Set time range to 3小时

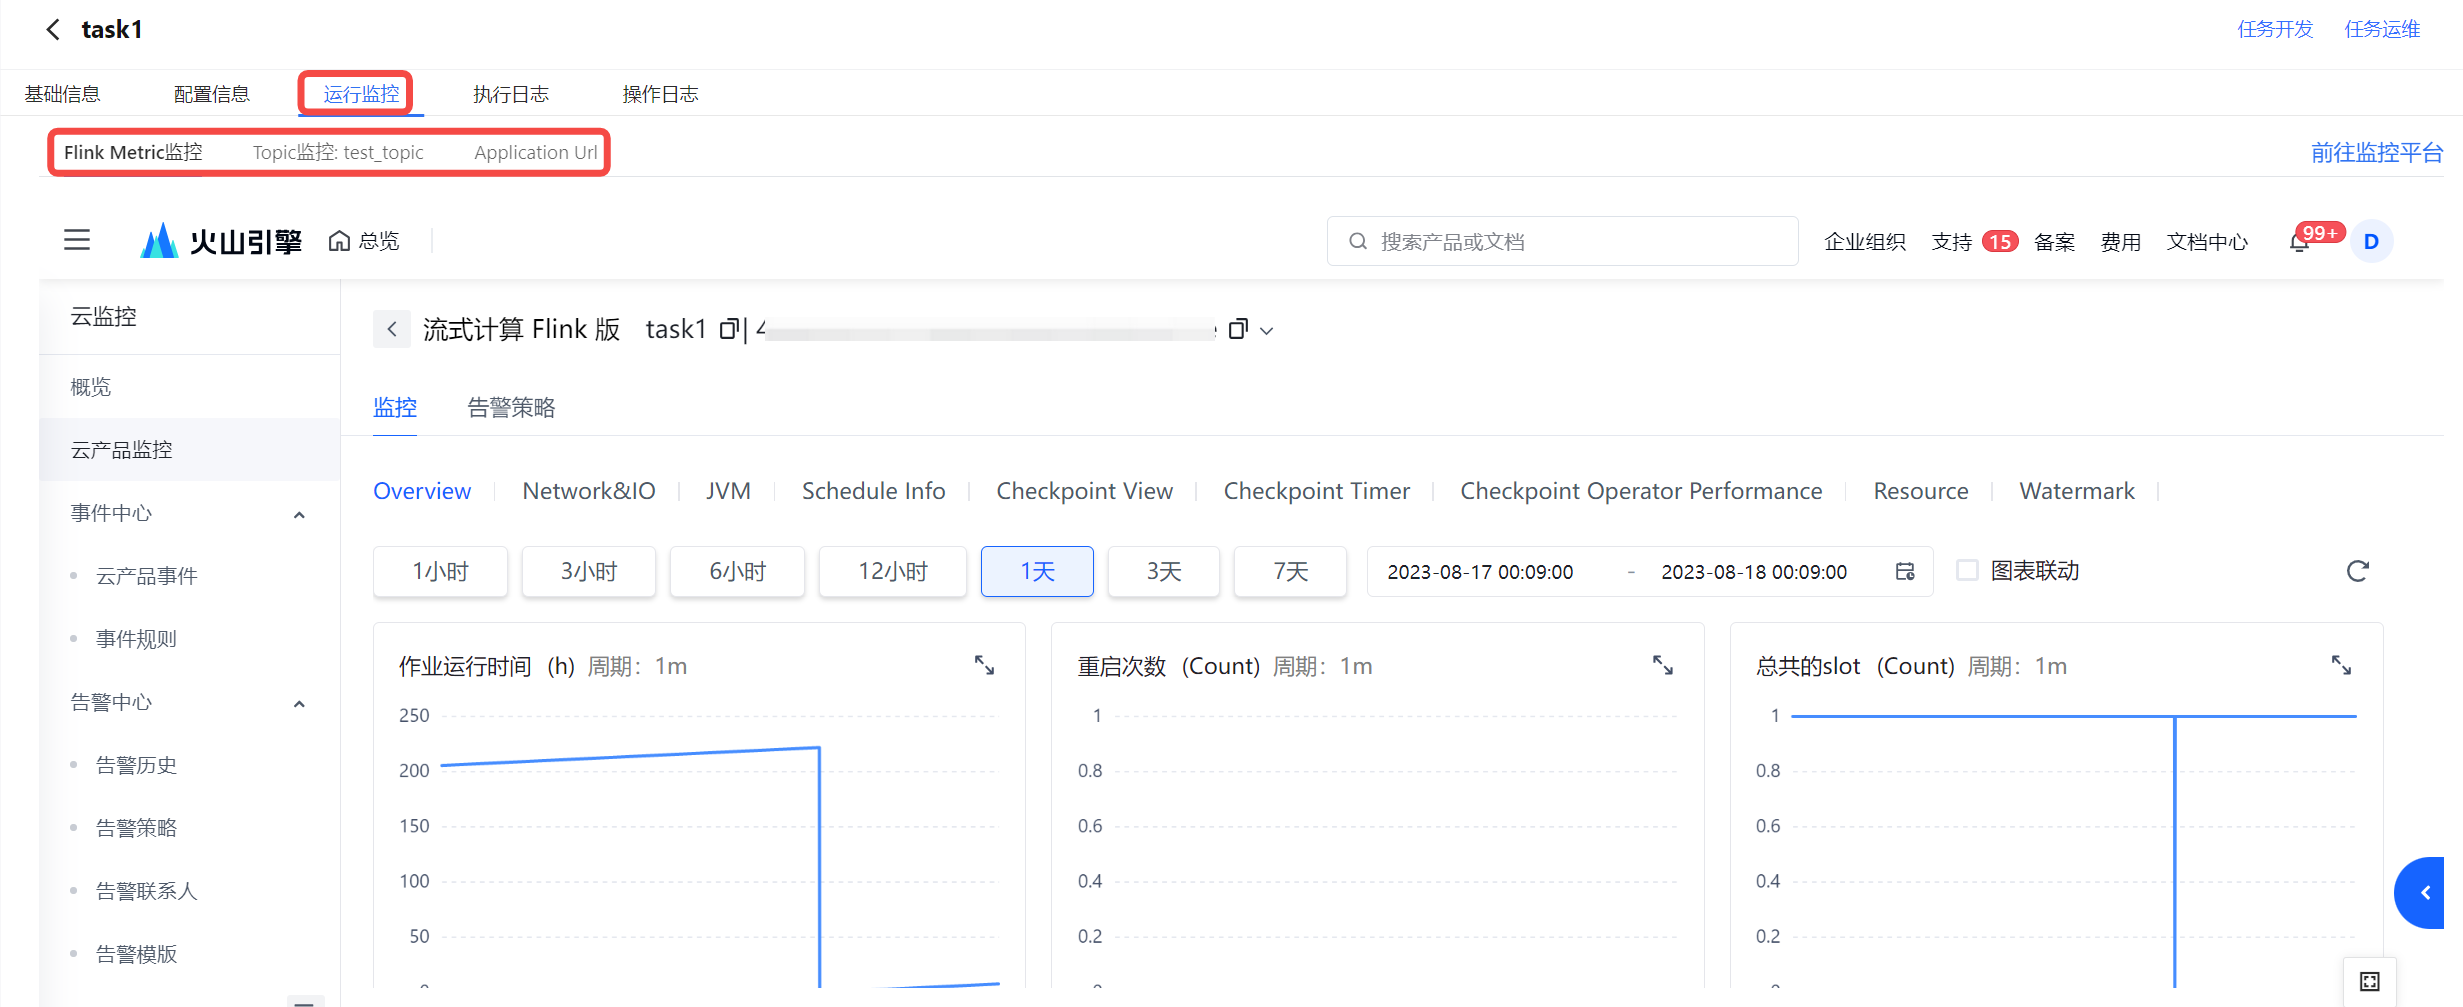click(589, 571)
